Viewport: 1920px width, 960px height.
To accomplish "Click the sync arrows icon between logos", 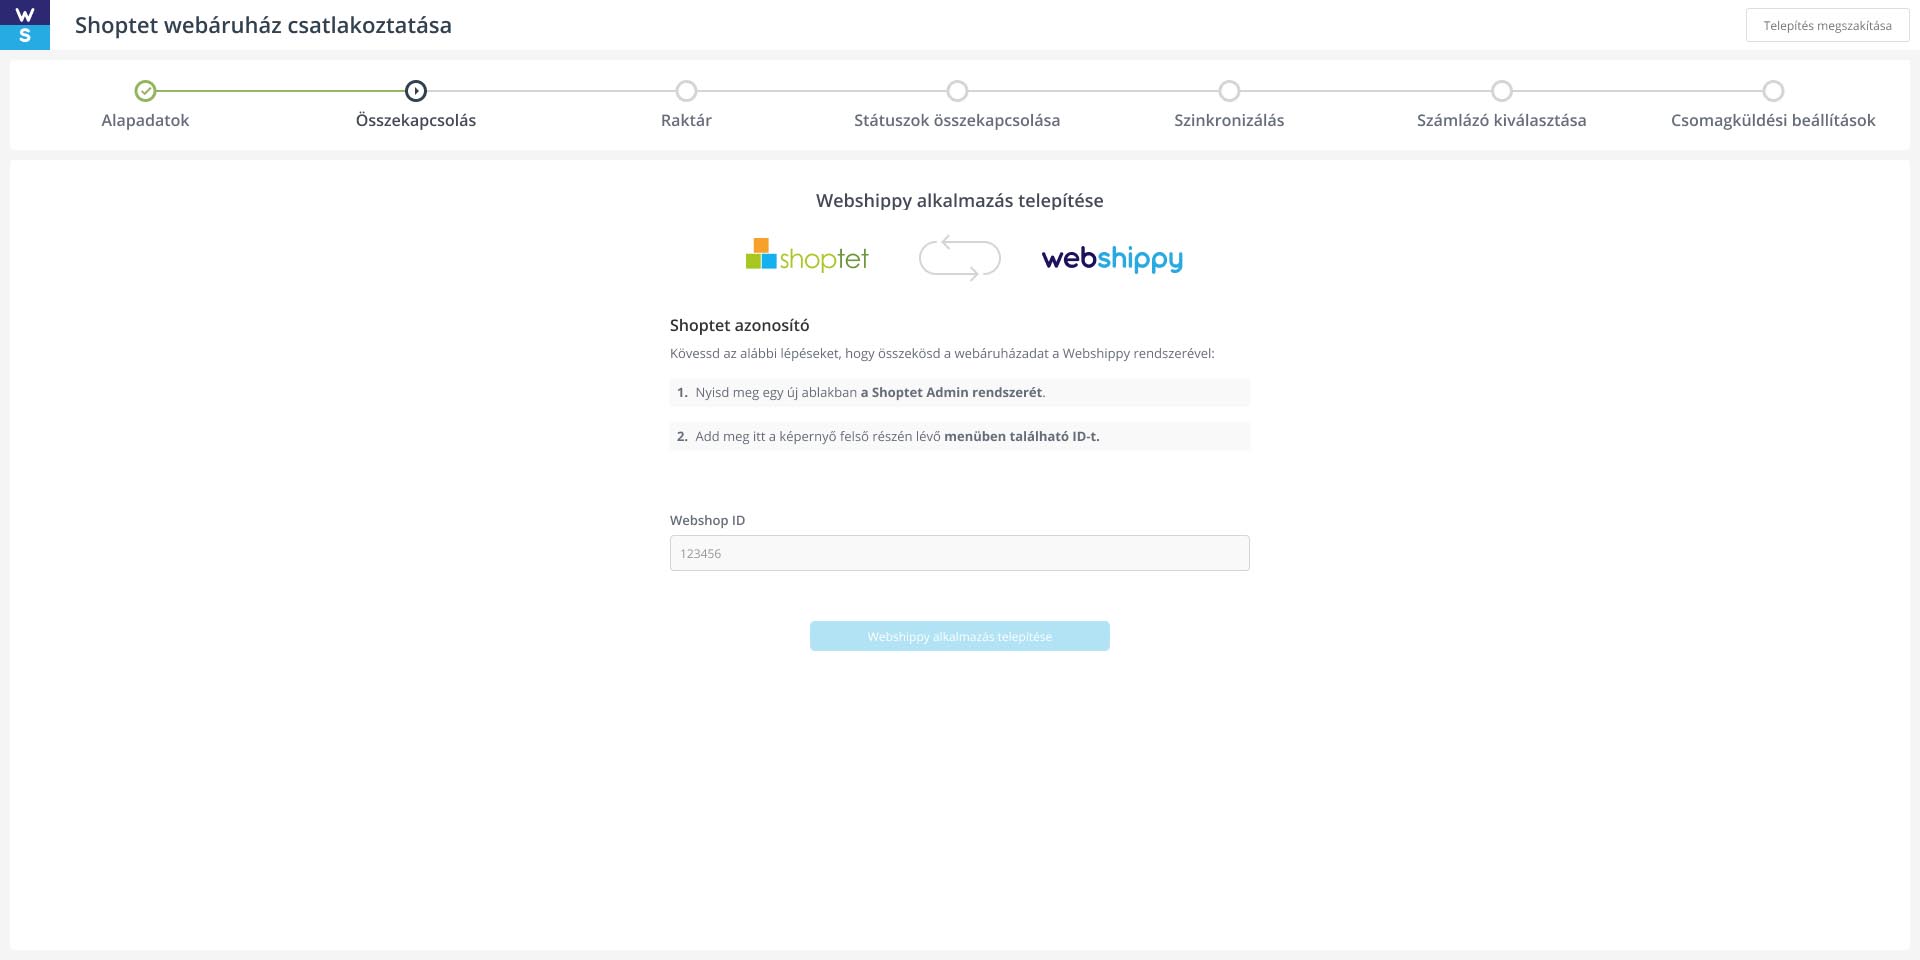I will pos(960,258).
